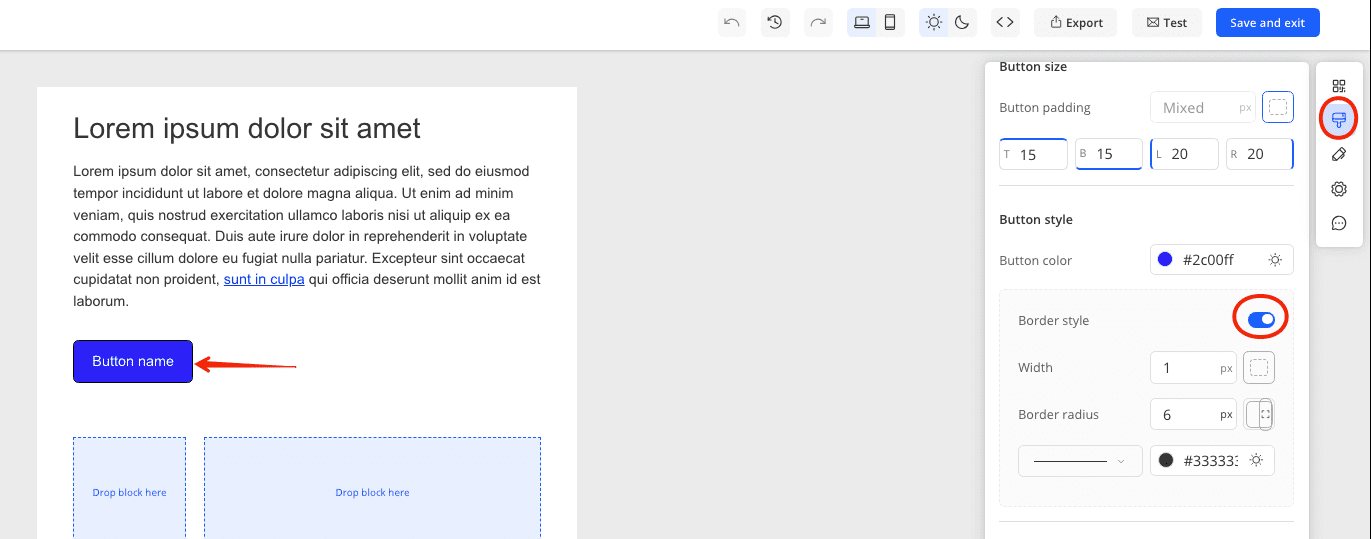The height and width of the screenshot is (539, 1371).
Task: Open the chat bubble sidebar icon
Action: click(1339, 223)
